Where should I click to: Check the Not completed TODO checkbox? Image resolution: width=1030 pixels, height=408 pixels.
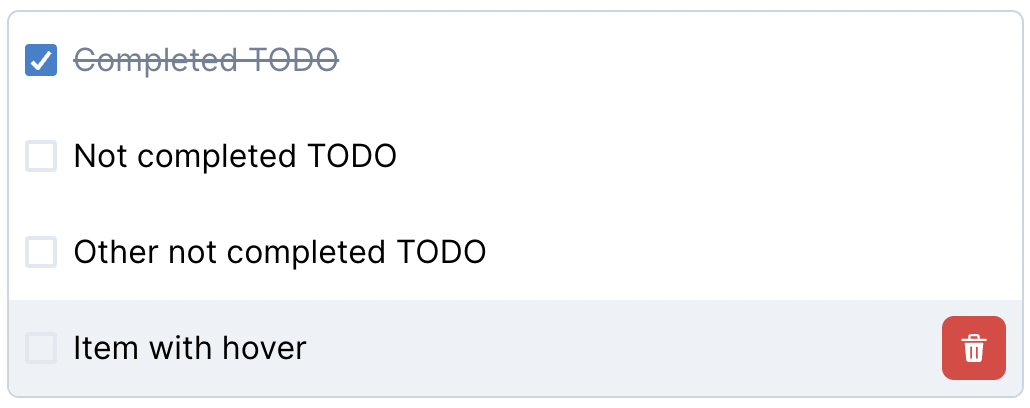point(41,157)
